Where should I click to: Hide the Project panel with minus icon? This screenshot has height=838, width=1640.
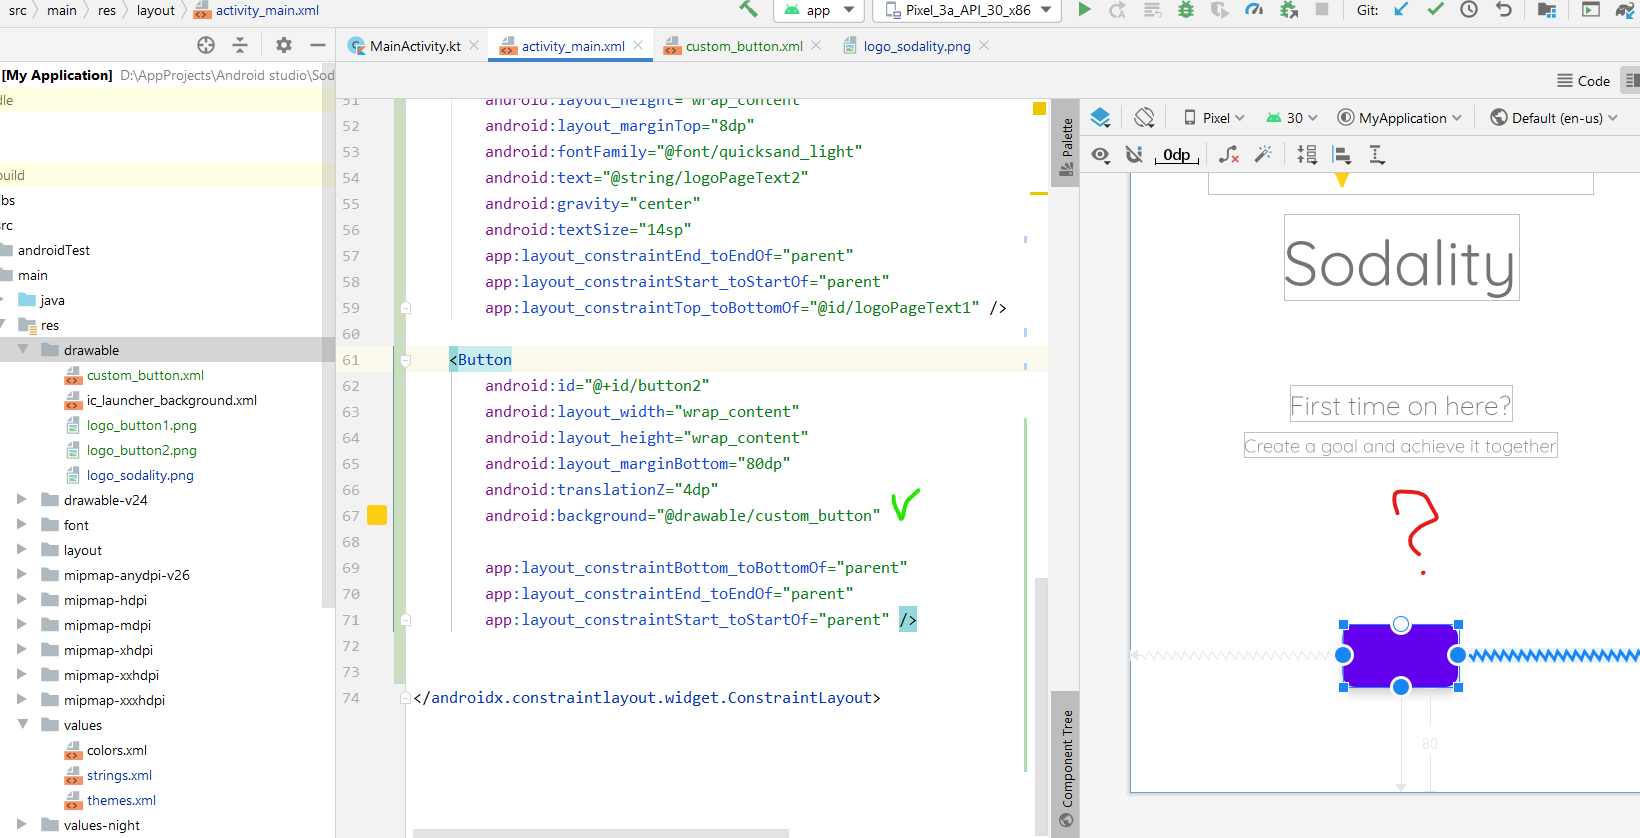click(x=318, y=45)
